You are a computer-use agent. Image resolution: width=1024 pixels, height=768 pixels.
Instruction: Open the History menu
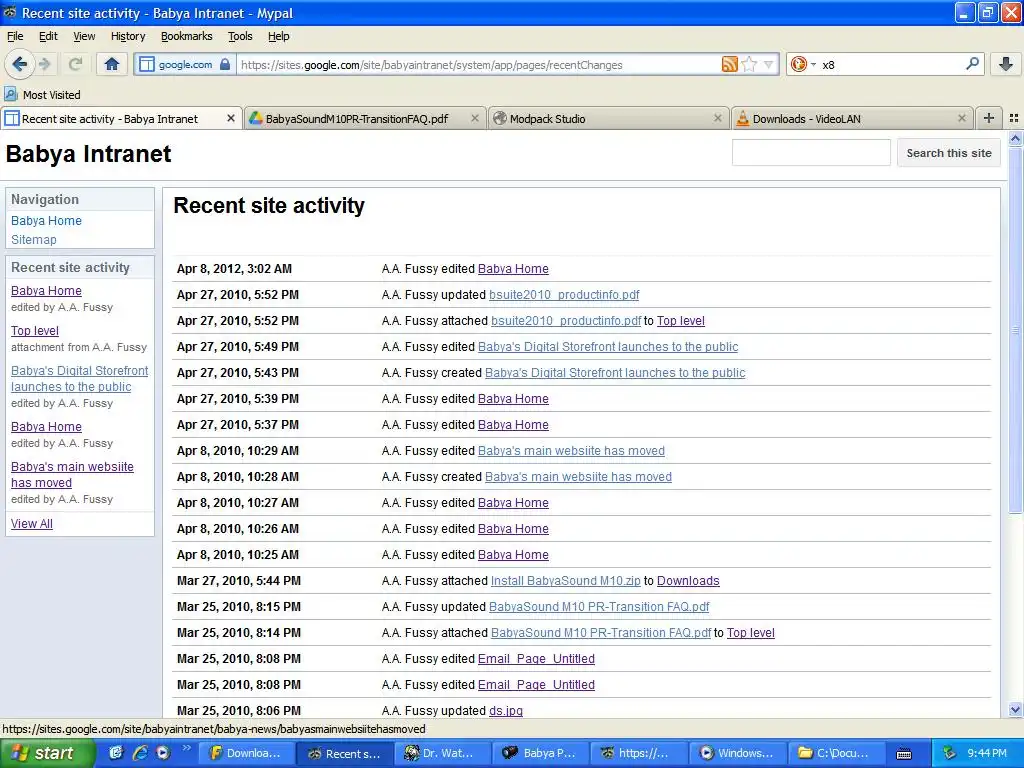coord(128,36)
